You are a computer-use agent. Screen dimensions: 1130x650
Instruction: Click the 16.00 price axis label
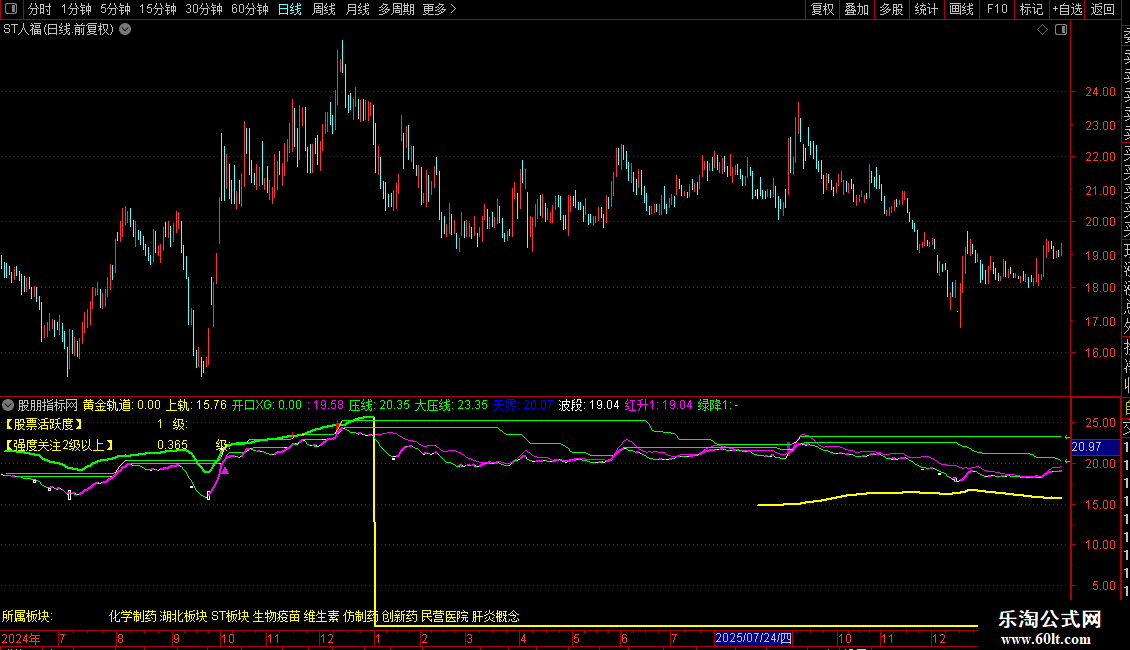[1100, 353]
